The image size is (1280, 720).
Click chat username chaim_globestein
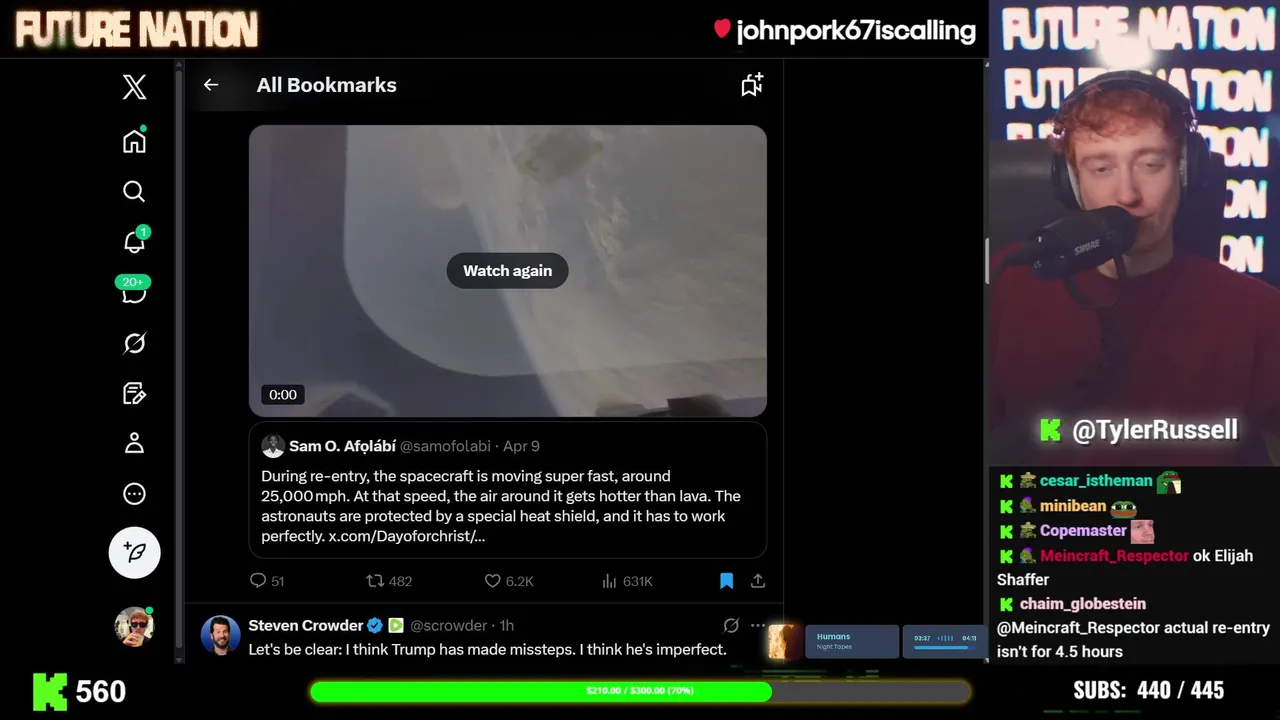[x=1083, y=604]
